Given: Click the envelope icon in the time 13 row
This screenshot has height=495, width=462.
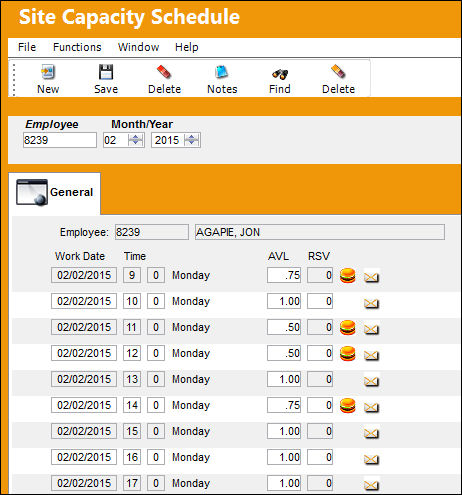Looking at the screenshot, I should [371, 381].
